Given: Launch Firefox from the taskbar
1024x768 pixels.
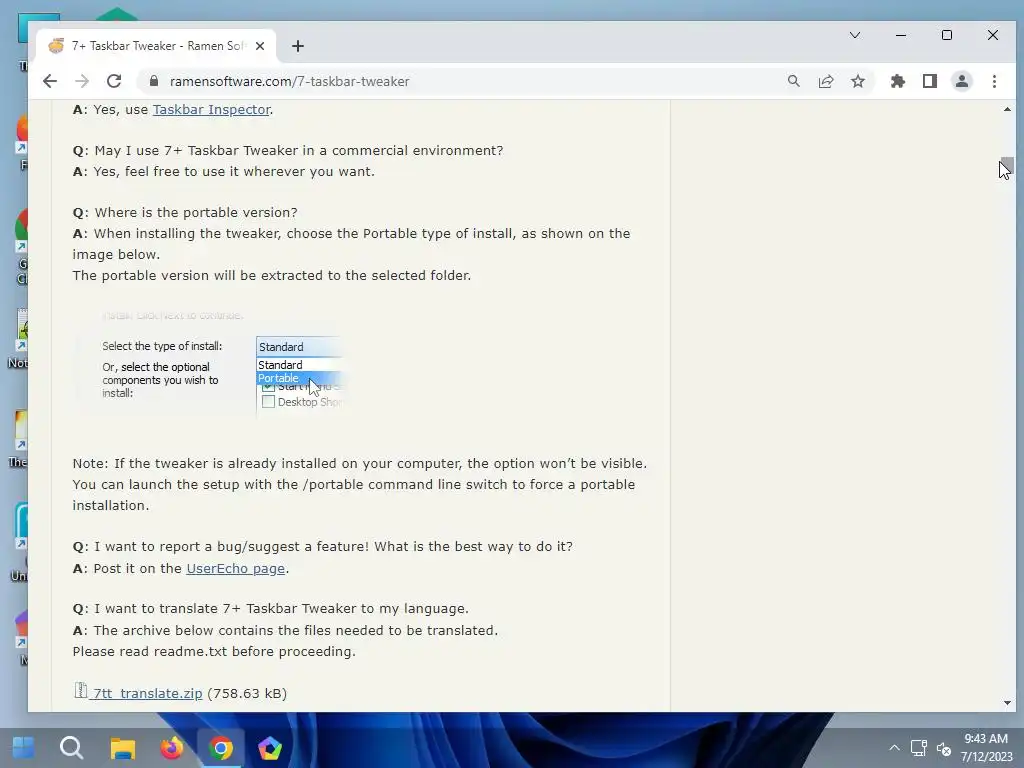Looking at the screenshot, I should coord(172,748).
